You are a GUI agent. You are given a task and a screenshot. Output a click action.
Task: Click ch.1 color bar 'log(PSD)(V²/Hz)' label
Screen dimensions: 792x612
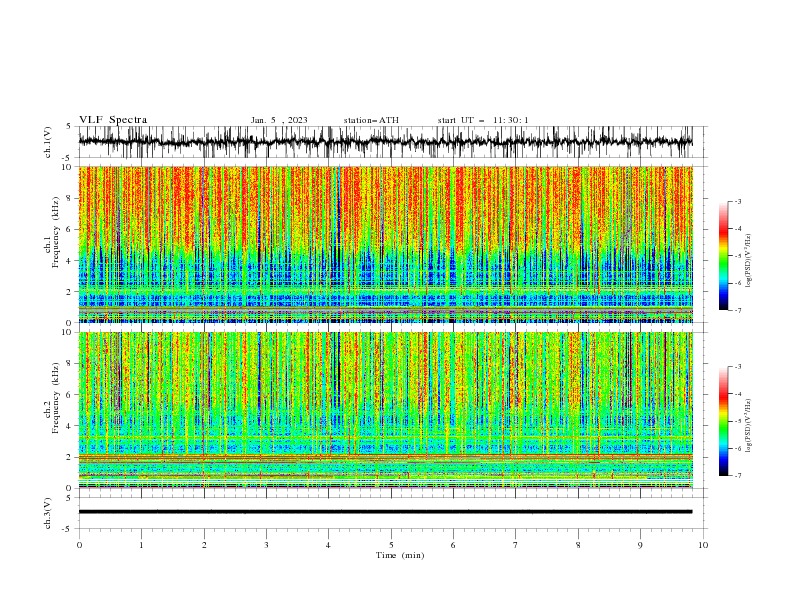coord(749,261)
